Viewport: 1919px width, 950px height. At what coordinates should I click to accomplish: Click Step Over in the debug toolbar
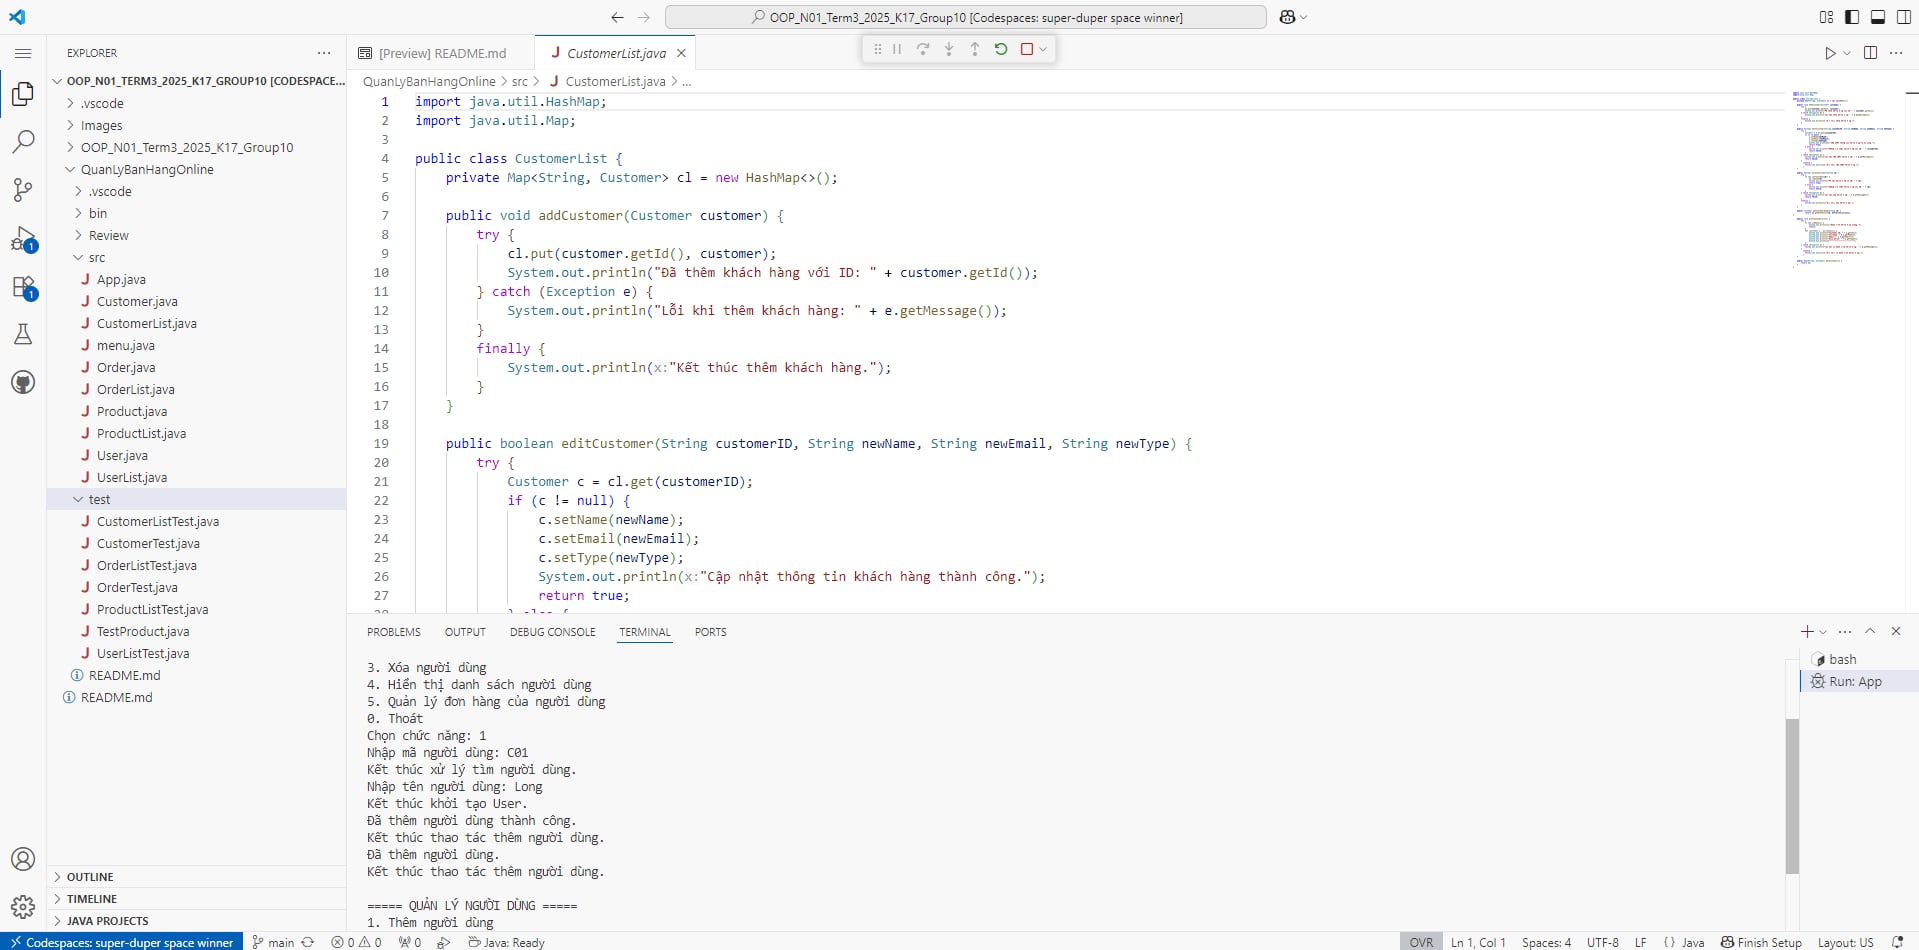tap(923, 49)
